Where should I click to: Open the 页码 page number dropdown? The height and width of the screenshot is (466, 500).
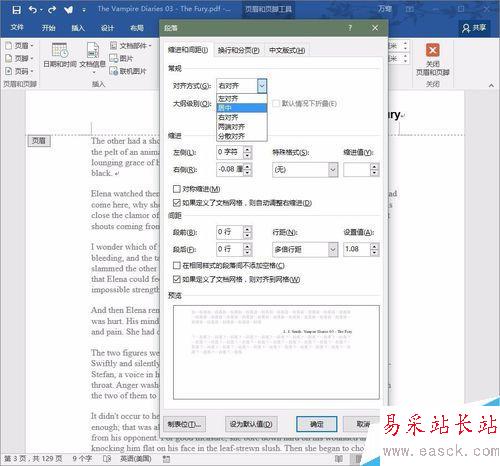pyautogui.click(x=19, y=71)
